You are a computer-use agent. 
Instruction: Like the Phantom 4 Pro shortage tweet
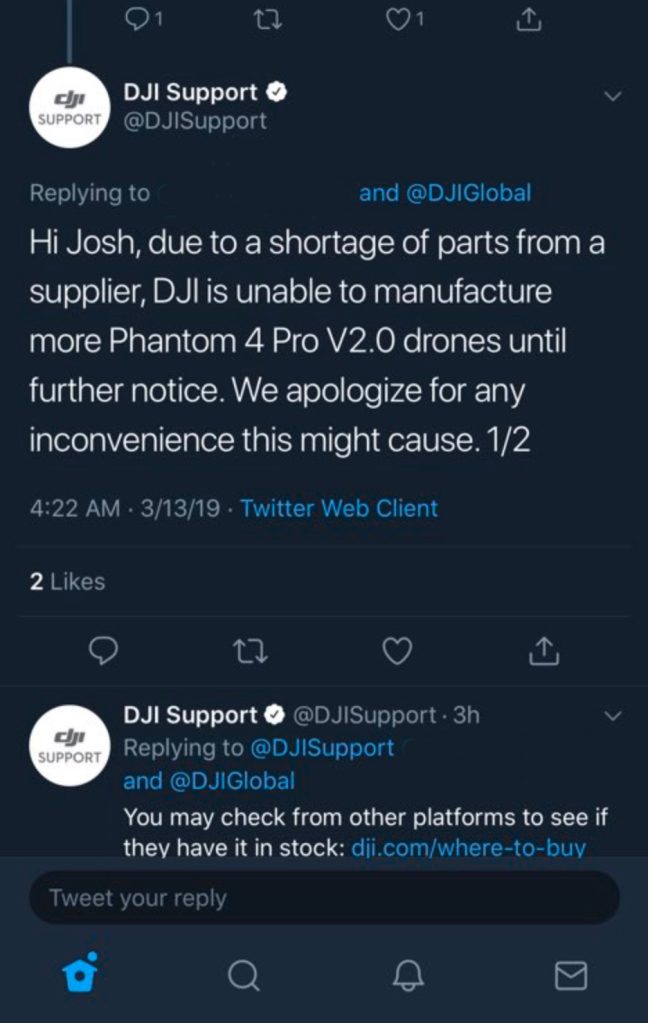pyautogui.click(x=397, y=651)
